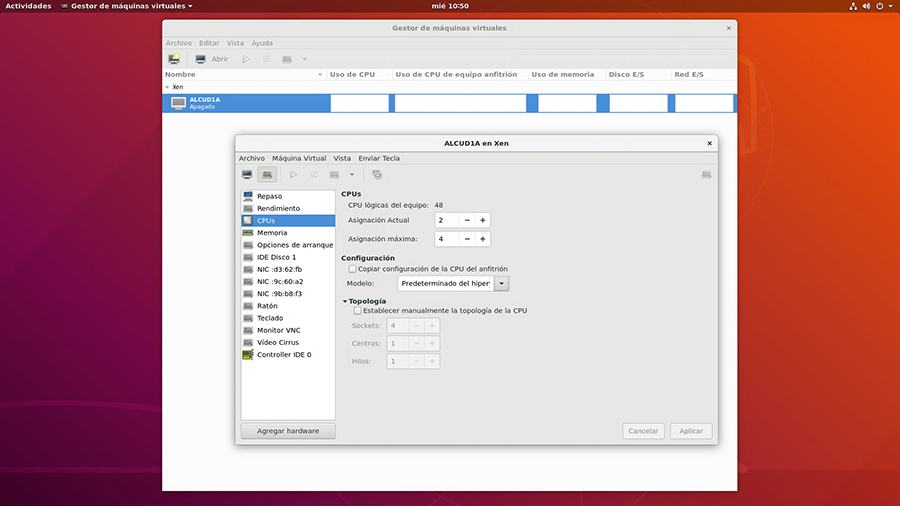The height and width of the screenshot is (506, 900).
Task: Click the Nombre column sort arrow
Action: [x=320, y=75]
